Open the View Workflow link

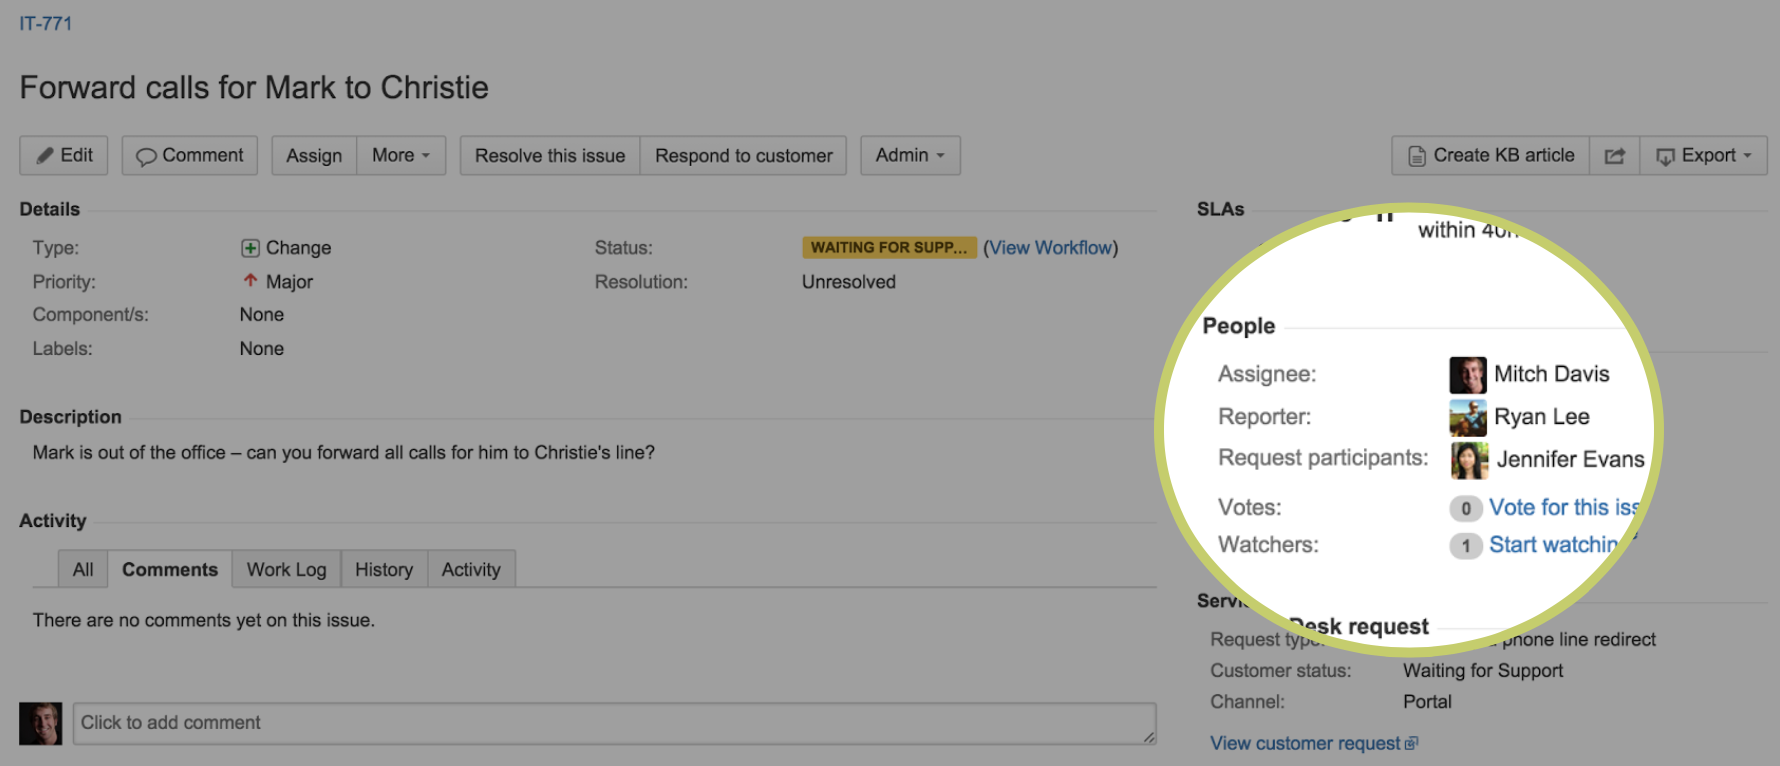(x=1050, y=248)
